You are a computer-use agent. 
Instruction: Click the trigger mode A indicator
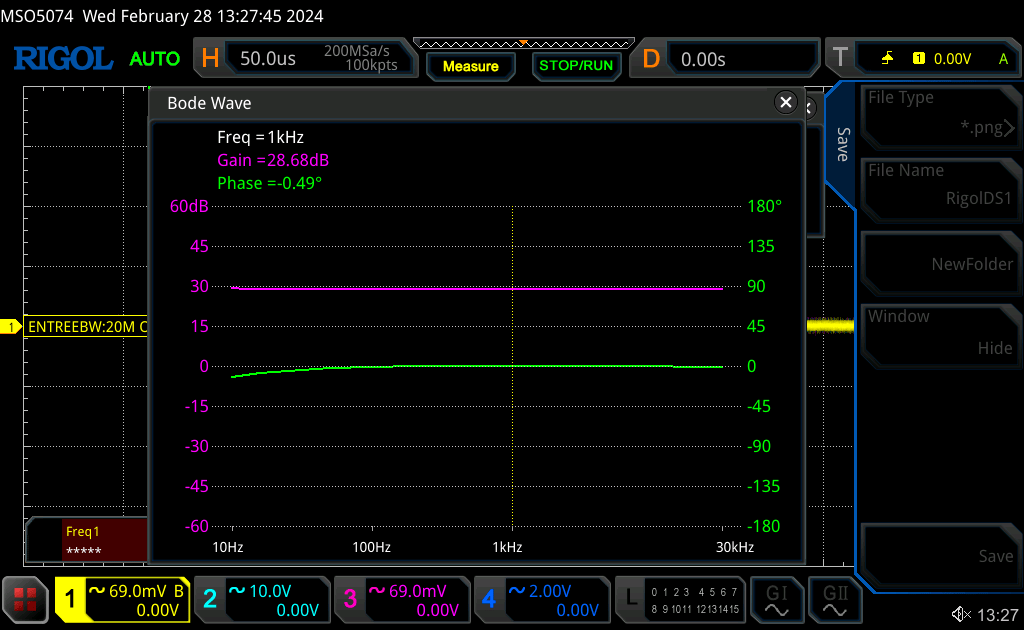1003,59
